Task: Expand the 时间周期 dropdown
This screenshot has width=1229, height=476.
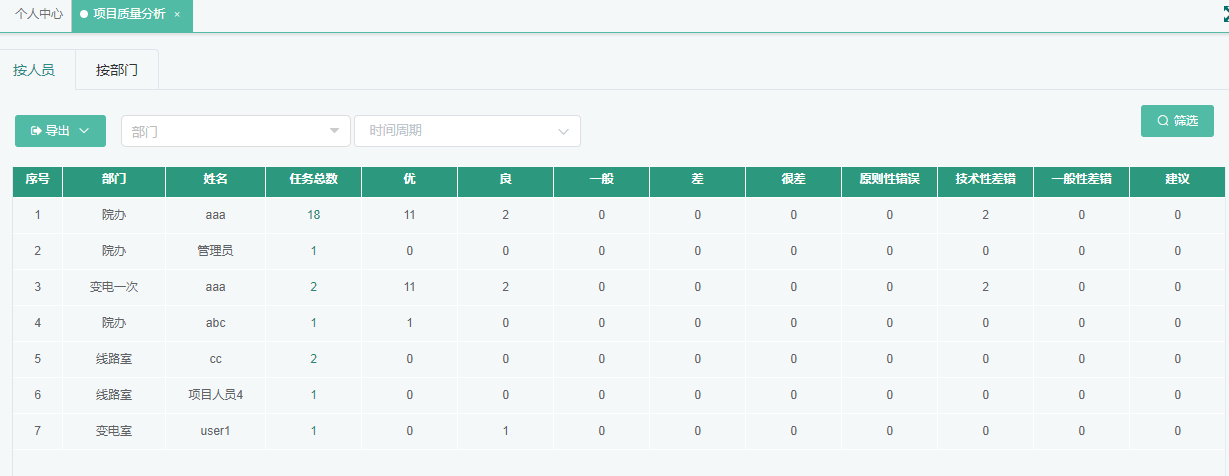Action: tap(564, 131)
